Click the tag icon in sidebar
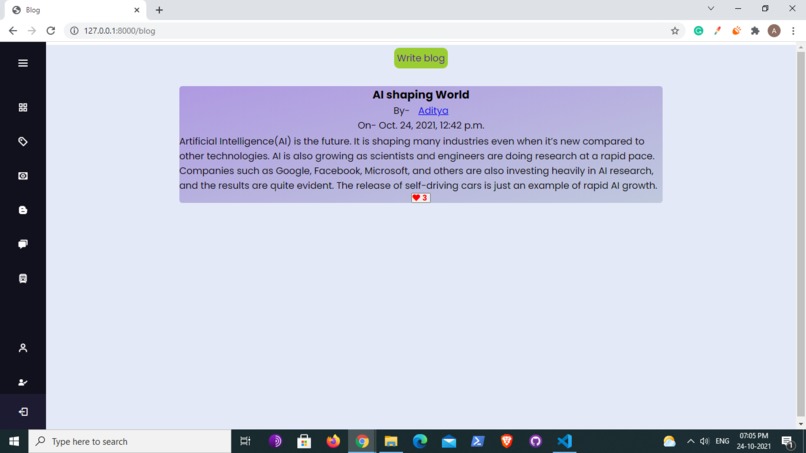Screen dimensions: 806x453 pos(23,141)
